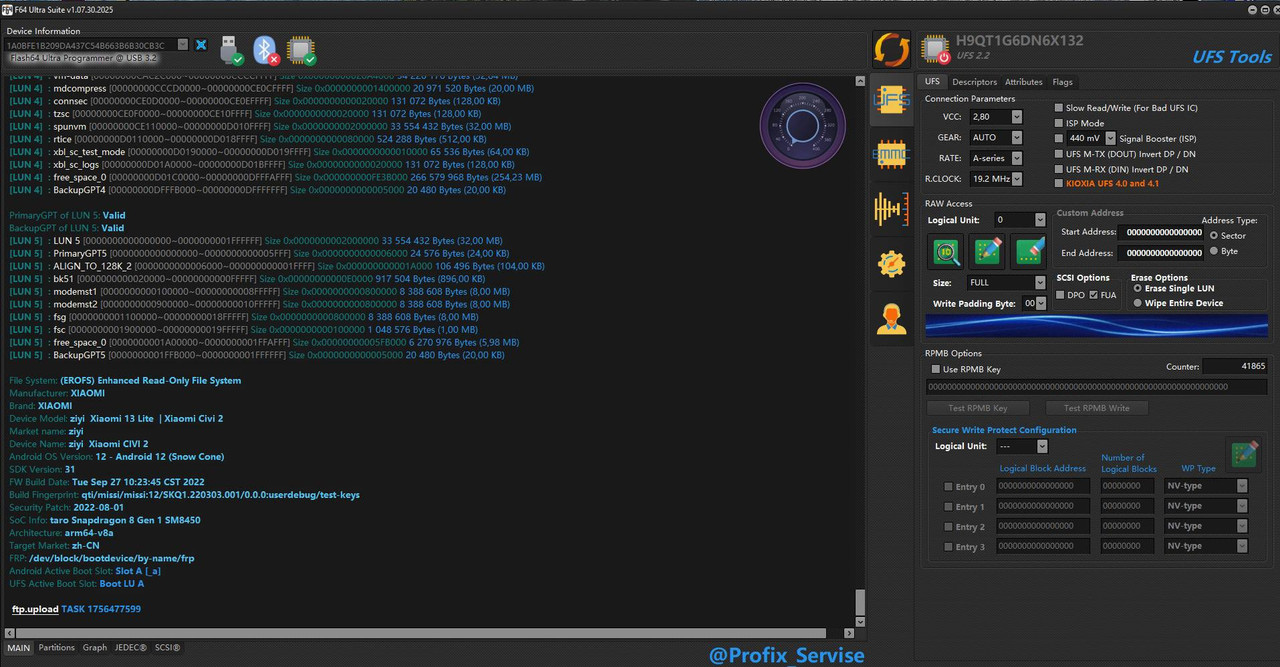Toggle the DPO SCSI option
The width and height of the screenshot is (1280, 667).
coord(1061,295)
